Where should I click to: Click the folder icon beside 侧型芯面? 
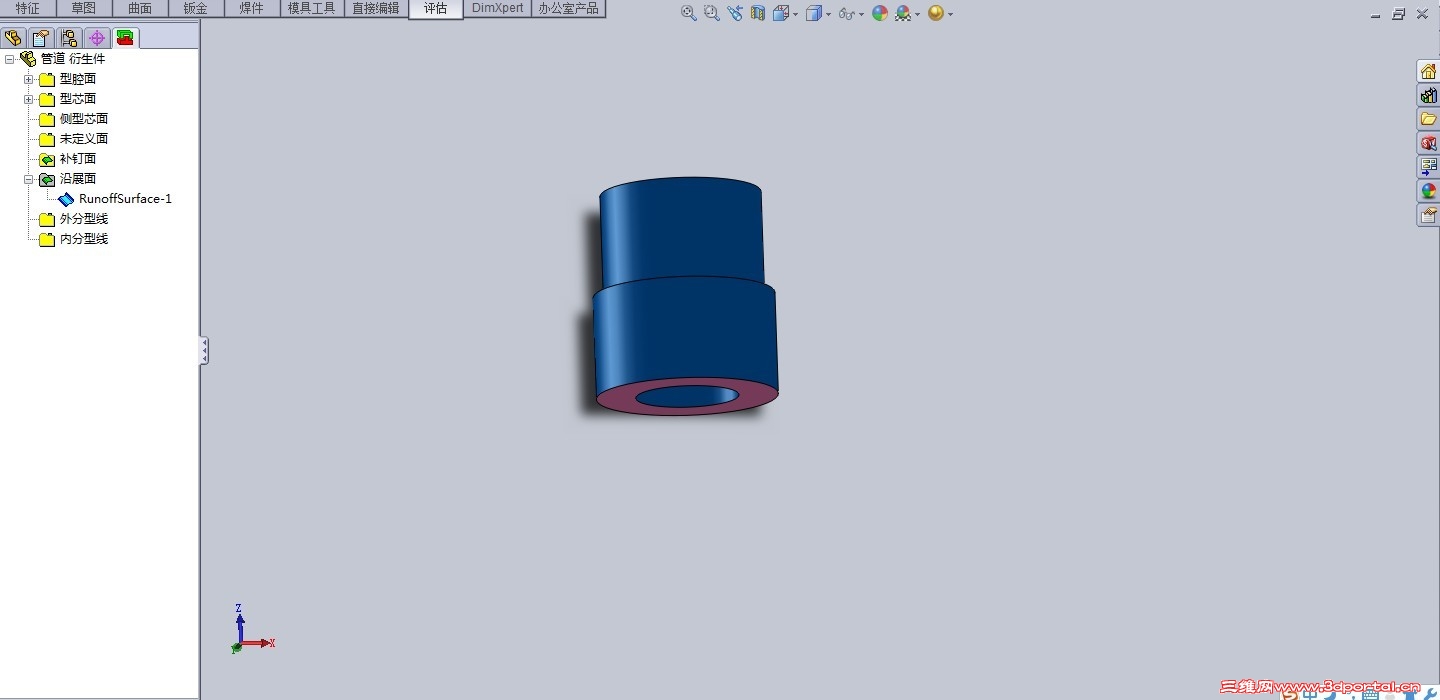pos(47,119)
